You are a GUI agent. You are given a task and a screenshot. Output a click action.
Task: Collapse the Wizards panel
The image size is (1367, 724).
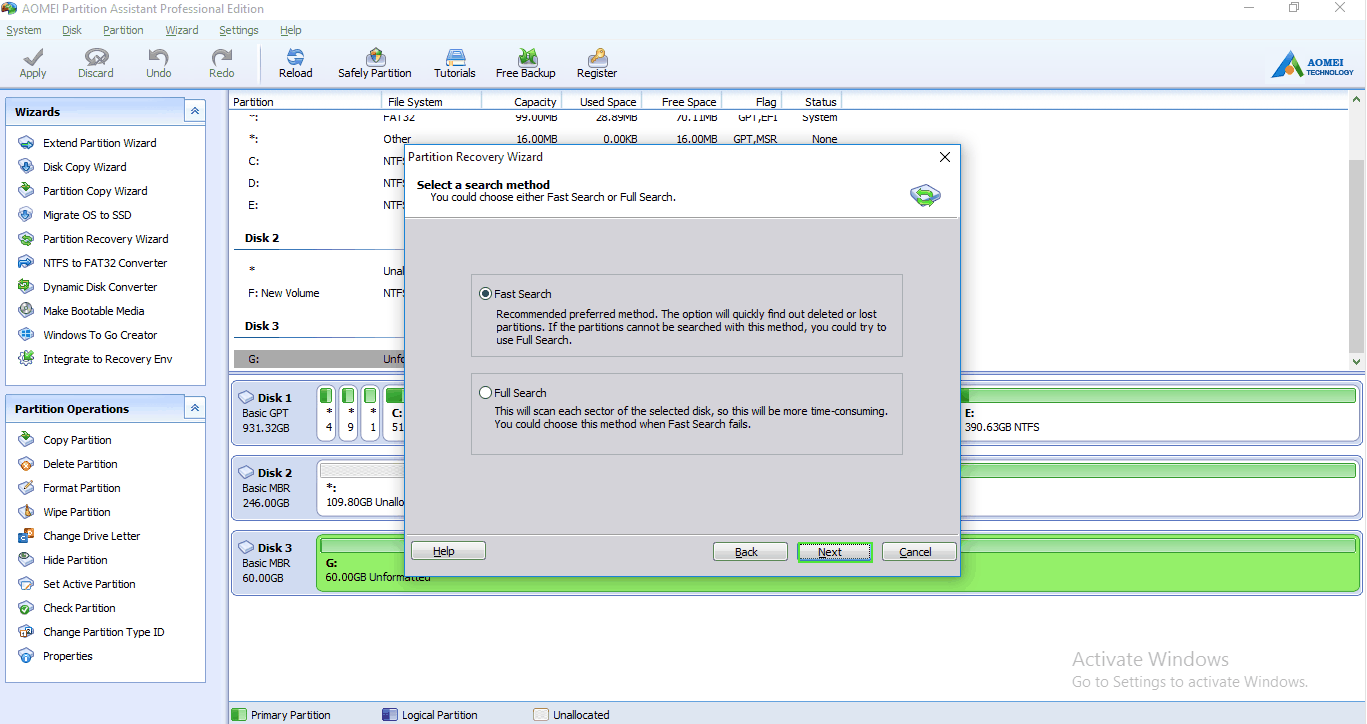195,112
